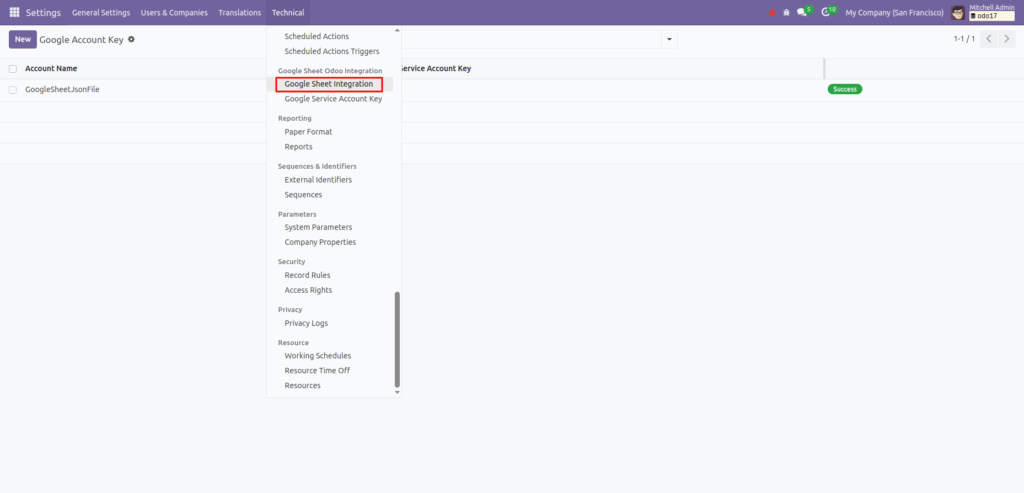Toggle the select-all header checkbox

point(12,69)
